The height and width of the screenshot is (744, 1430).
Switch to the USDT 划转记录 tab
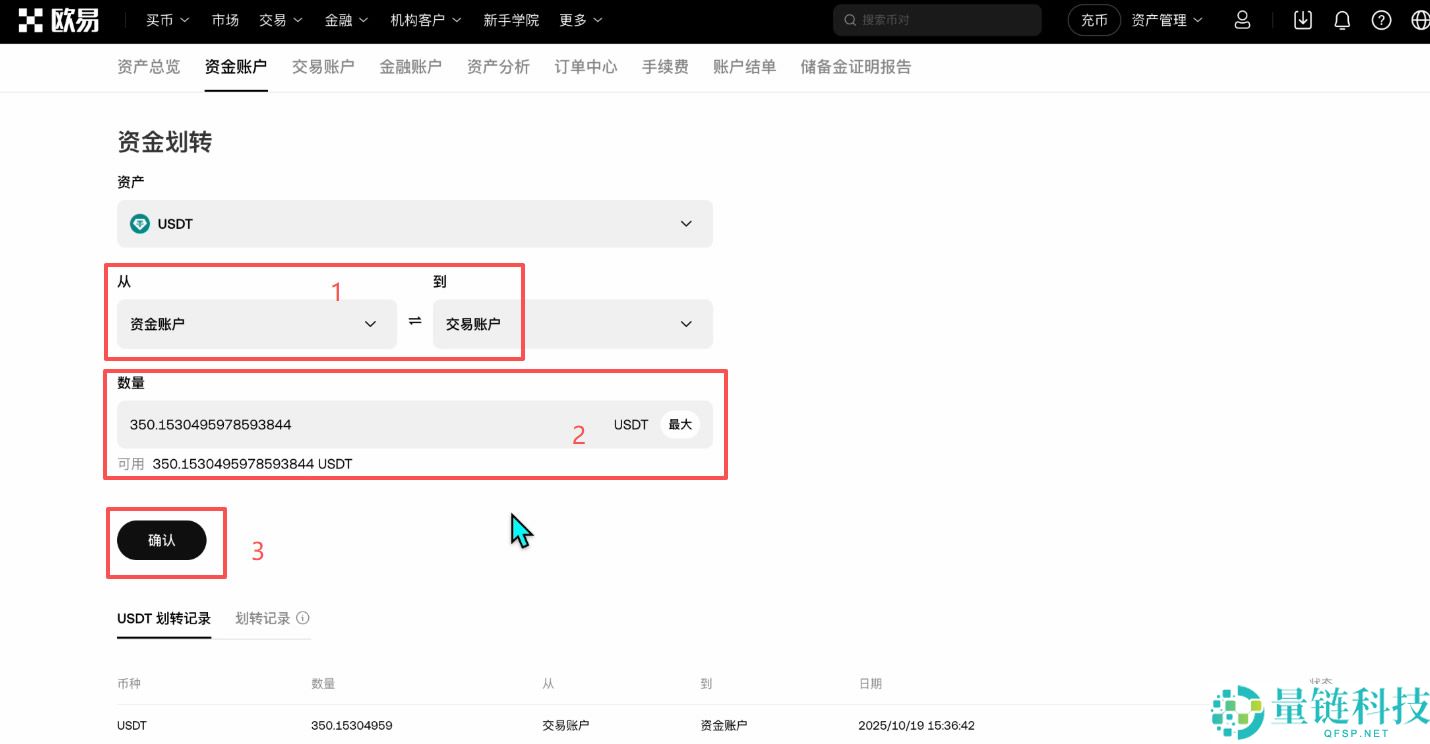click(x=163, y=618)
